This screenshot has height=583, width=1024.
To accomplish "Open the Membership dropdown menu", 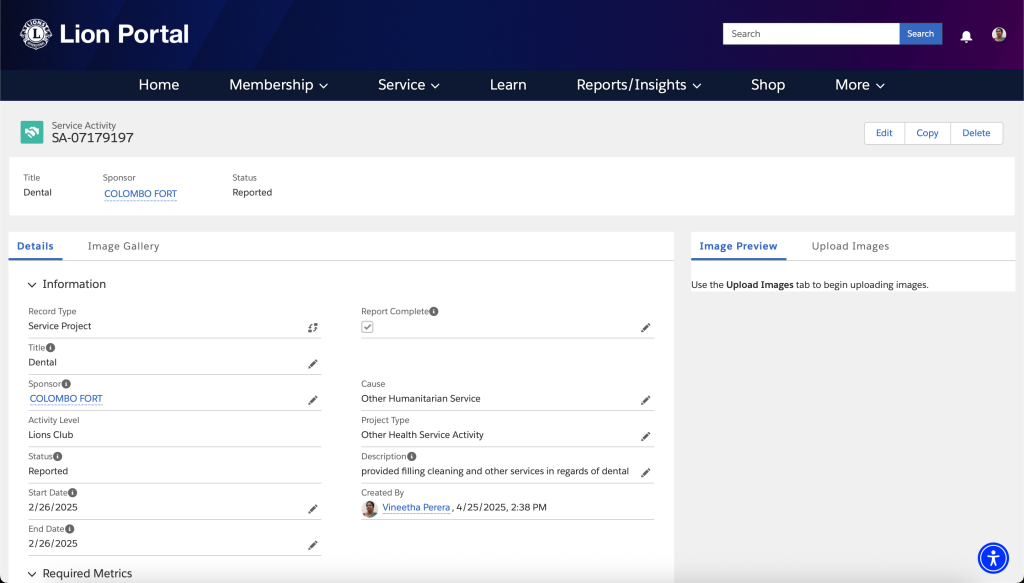I will (x=278, y=85).
